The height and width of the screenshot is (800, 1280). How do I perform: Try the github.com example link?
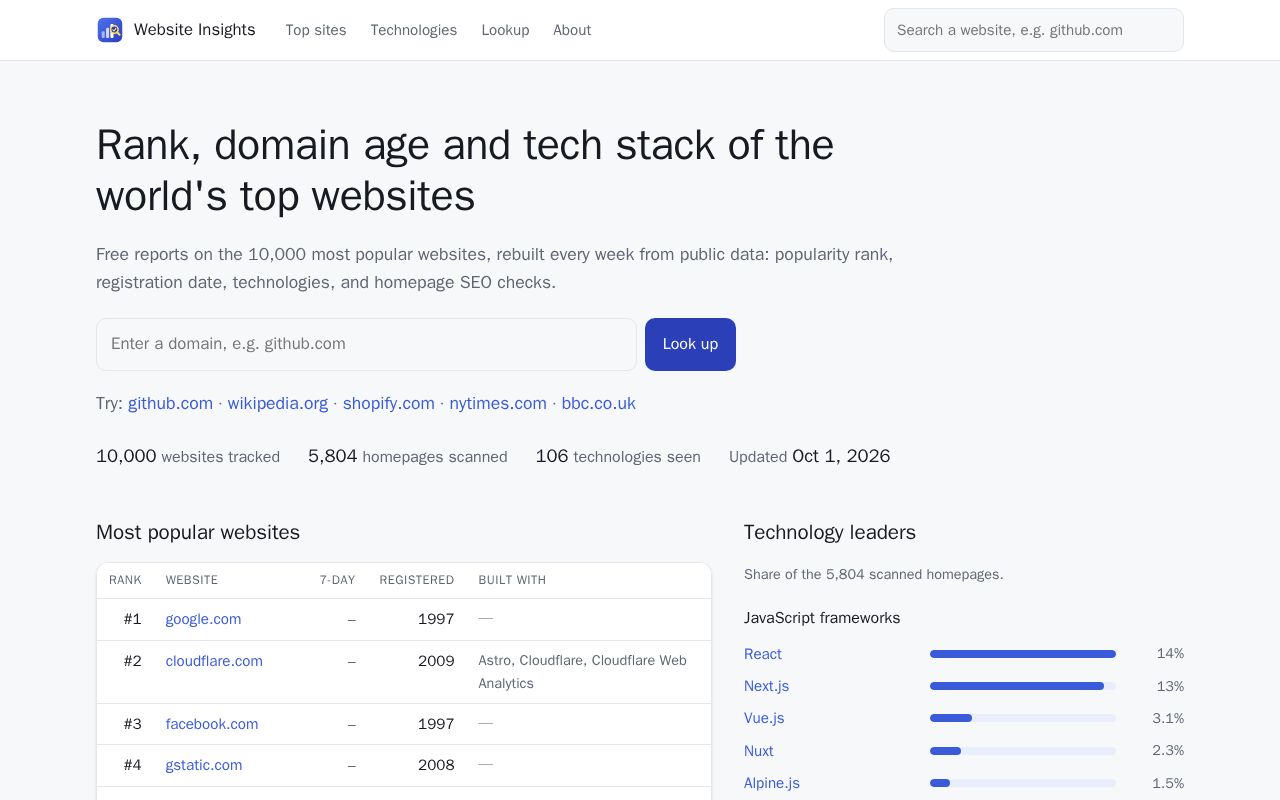tap(170, 403)
